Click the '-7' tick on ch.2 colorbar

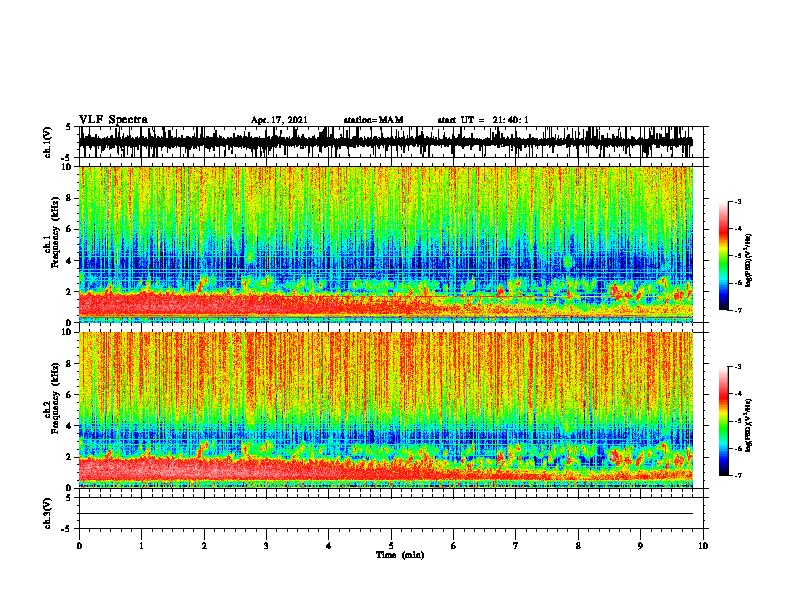(x=737, y=475)
